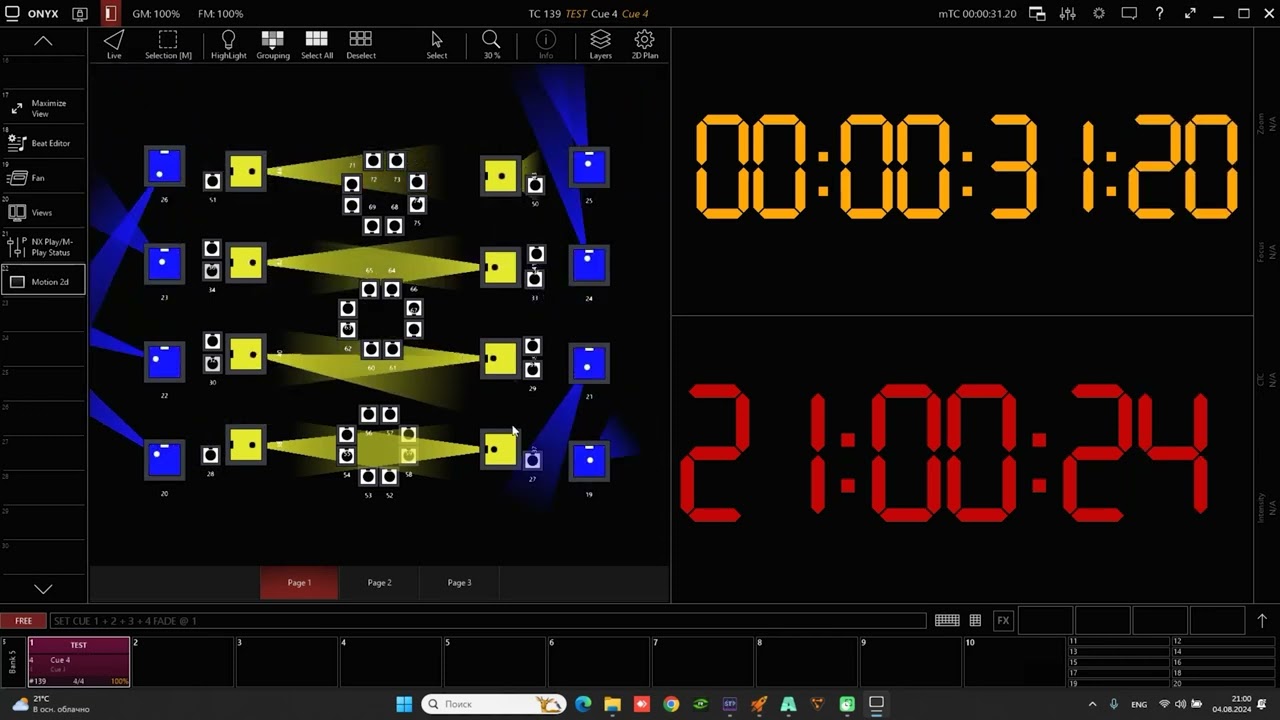Viewport: 1280px width, 720px height.
Task: Activate the Selection [M] marquee tool
Action: pyautogui.click(x=168, y=44)
